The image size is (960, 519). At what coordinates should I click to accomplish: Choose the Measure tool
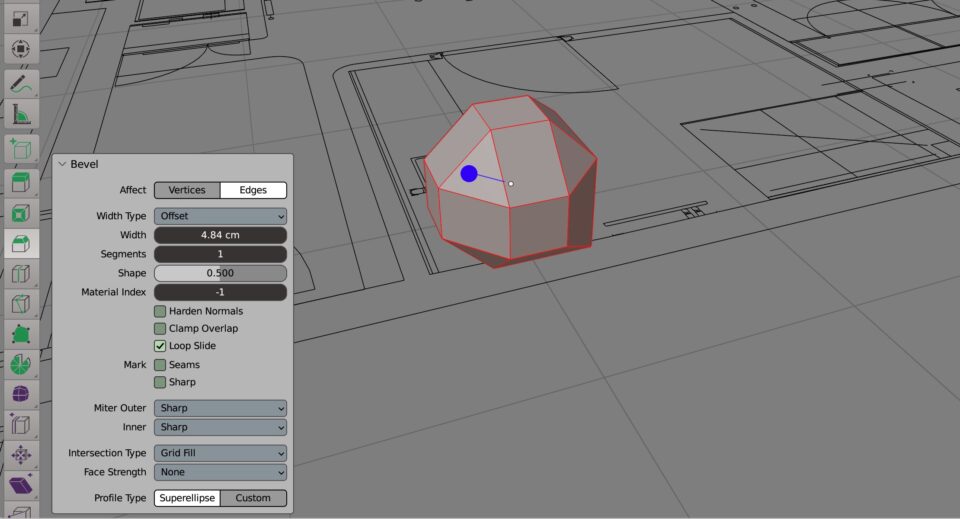click(x=20, y=115)
